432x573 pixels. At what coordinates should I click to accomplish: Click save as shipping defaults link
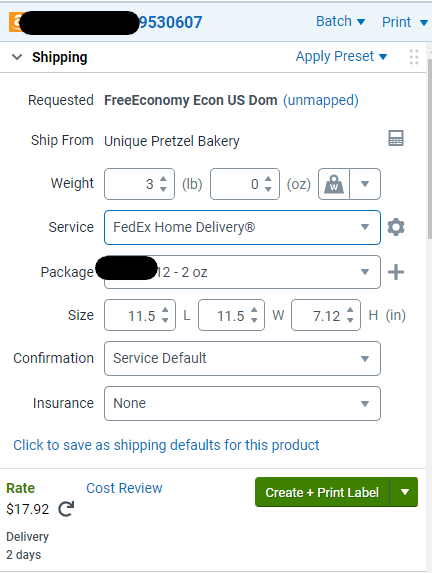point(166,445)
